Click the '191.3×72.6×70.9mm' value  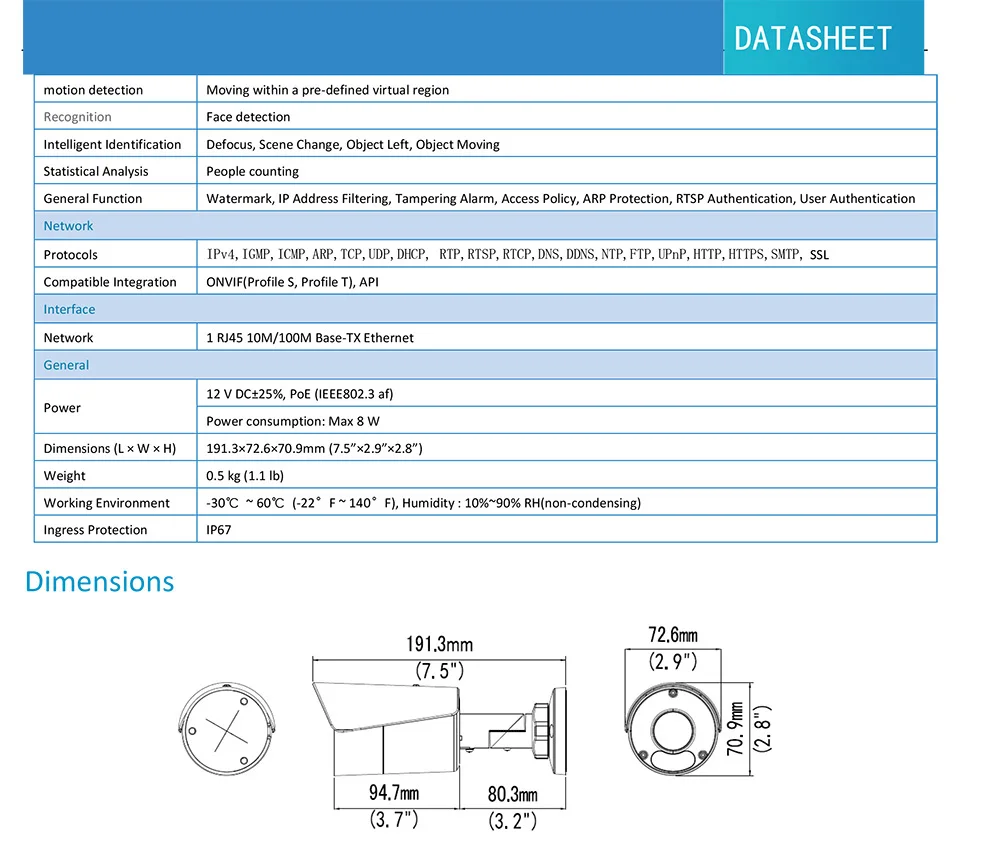pos(314,448)
